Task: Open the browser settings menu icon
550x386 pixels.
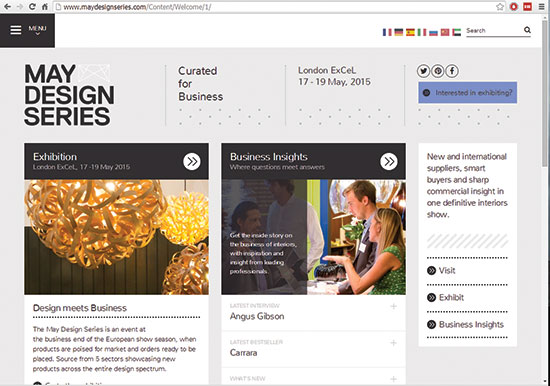Action: point(542,7)
